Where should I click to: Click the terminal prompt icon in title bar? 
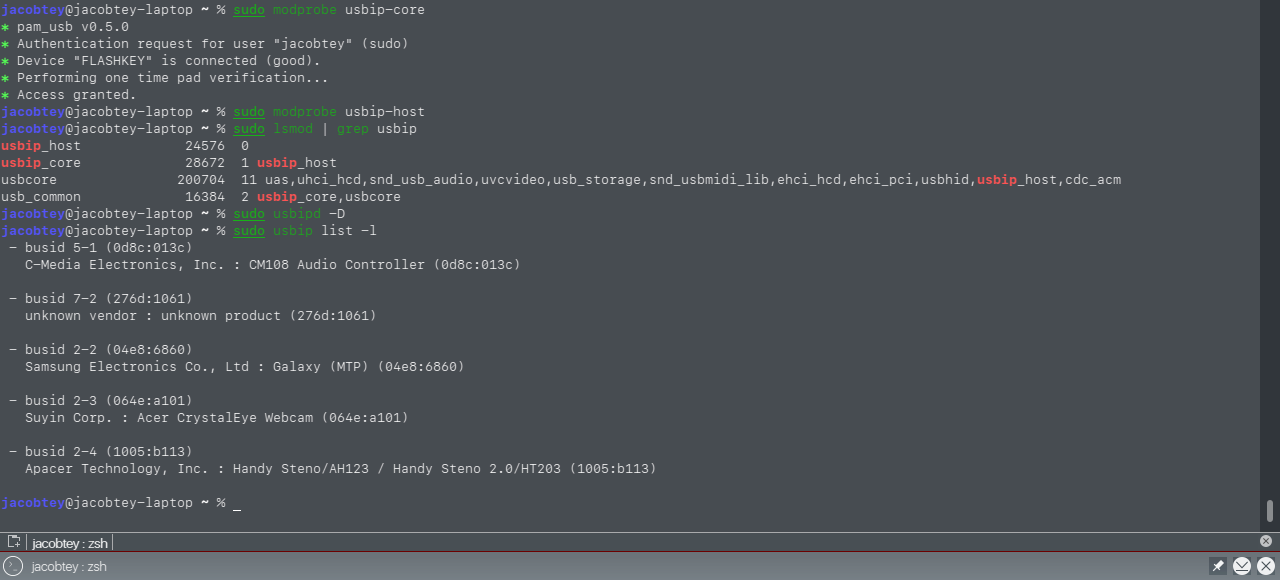click(13, 566)
